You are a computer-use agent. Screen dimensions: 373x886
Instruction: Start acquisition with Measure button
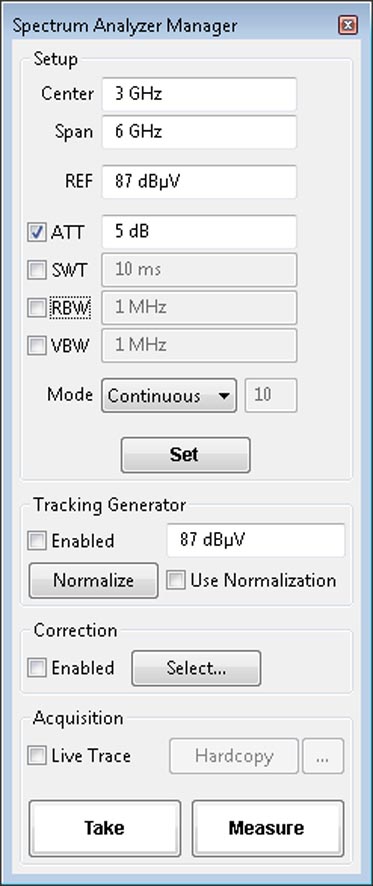point(268,828)
